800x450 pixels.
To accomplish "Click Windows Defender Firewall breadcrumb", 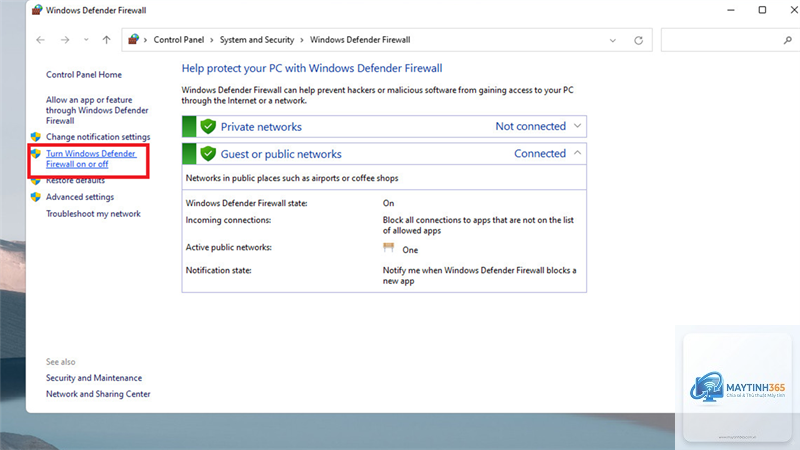I will tap(360, 40).
